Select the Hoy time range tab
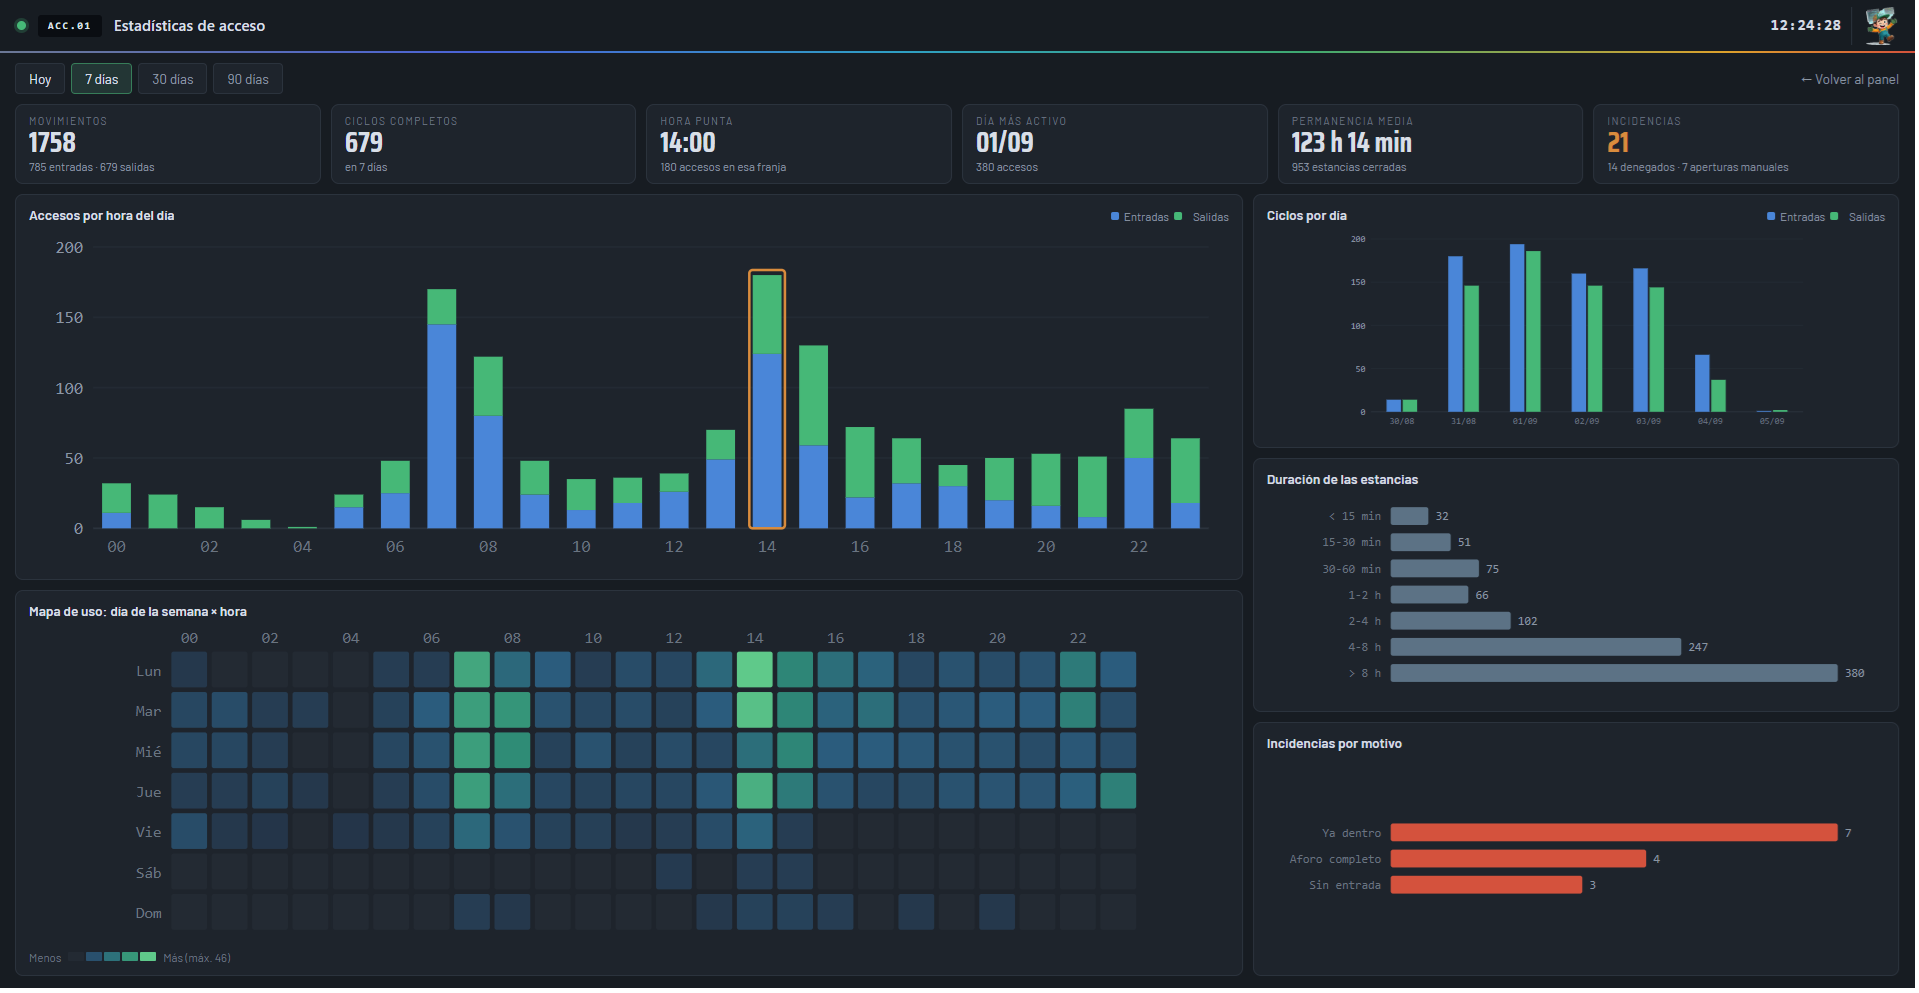The height and width of the screenshot is (993, 1919). coord(40,79)
